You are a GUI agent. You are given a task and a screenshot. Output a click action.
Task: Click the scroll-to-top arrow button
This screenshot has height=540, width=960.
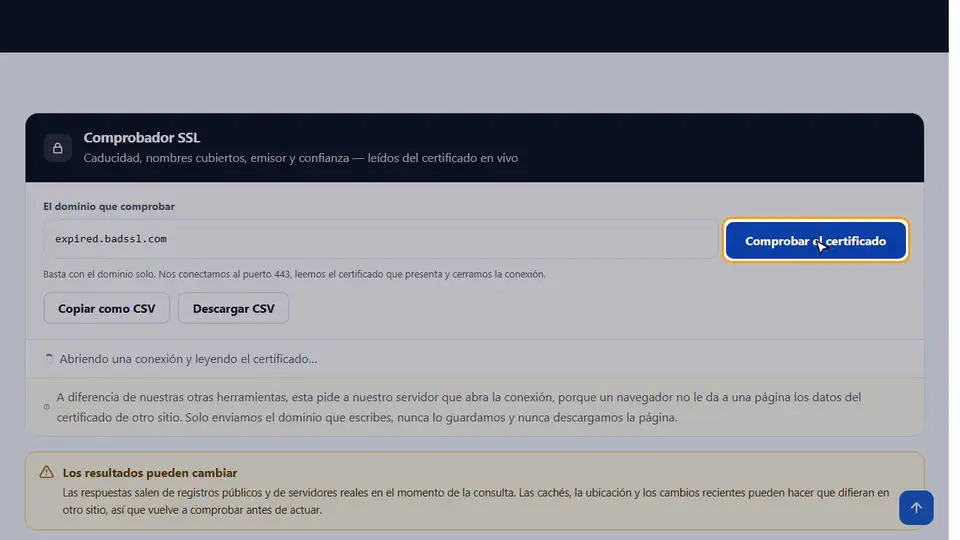coord(916,508)
